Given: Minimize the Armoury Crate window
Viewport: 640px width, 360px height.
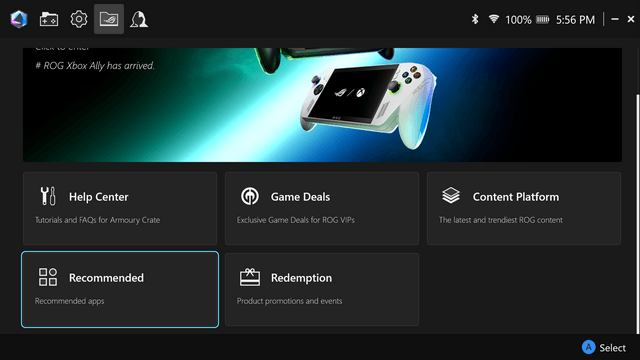Looking at the screenshot, I should [x=615, y=19].
